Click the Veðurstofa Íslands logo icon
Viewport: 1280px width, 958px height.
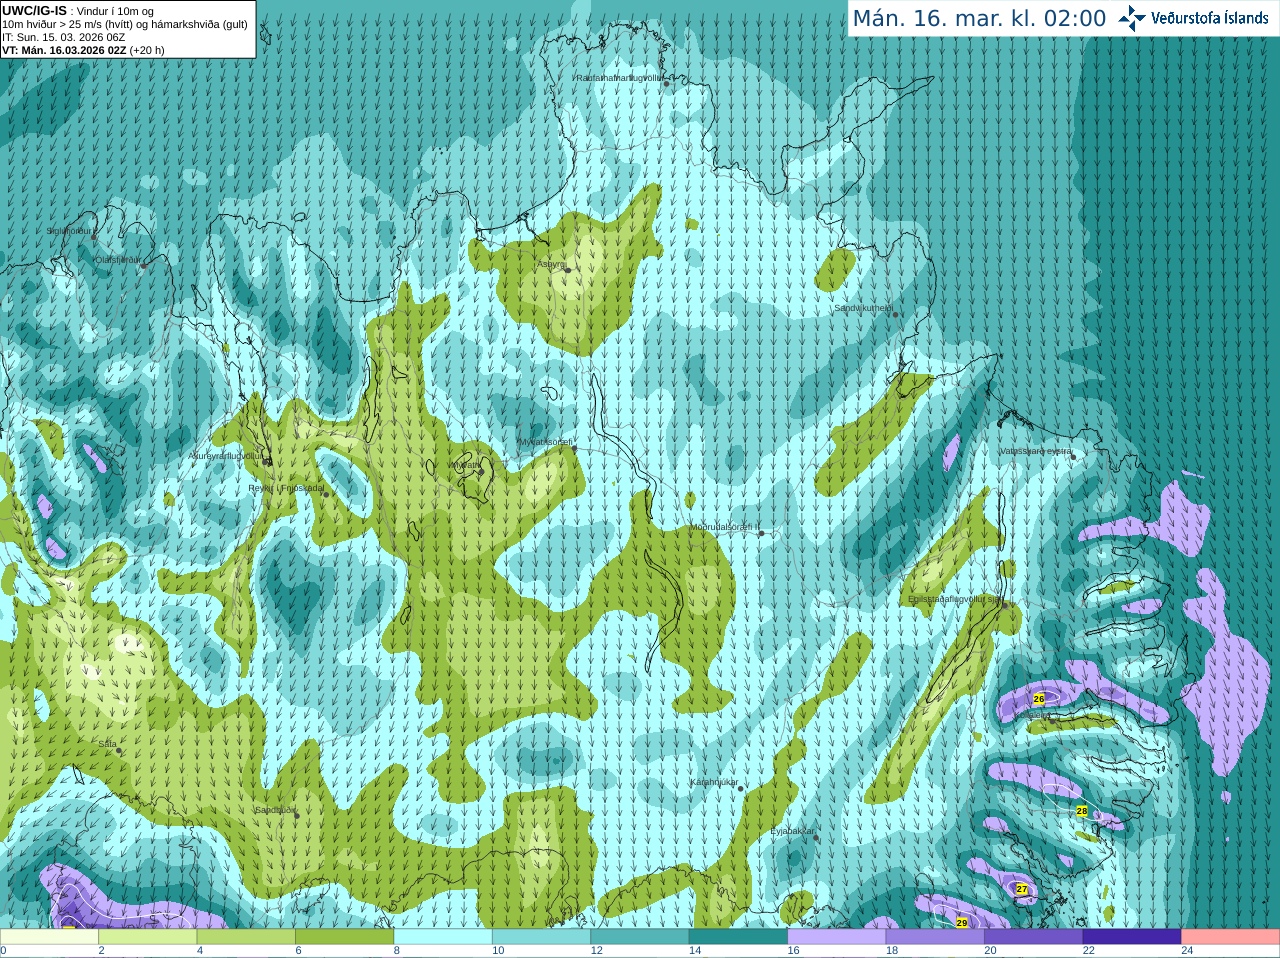pyautogui.click(x=1132, y=18)
